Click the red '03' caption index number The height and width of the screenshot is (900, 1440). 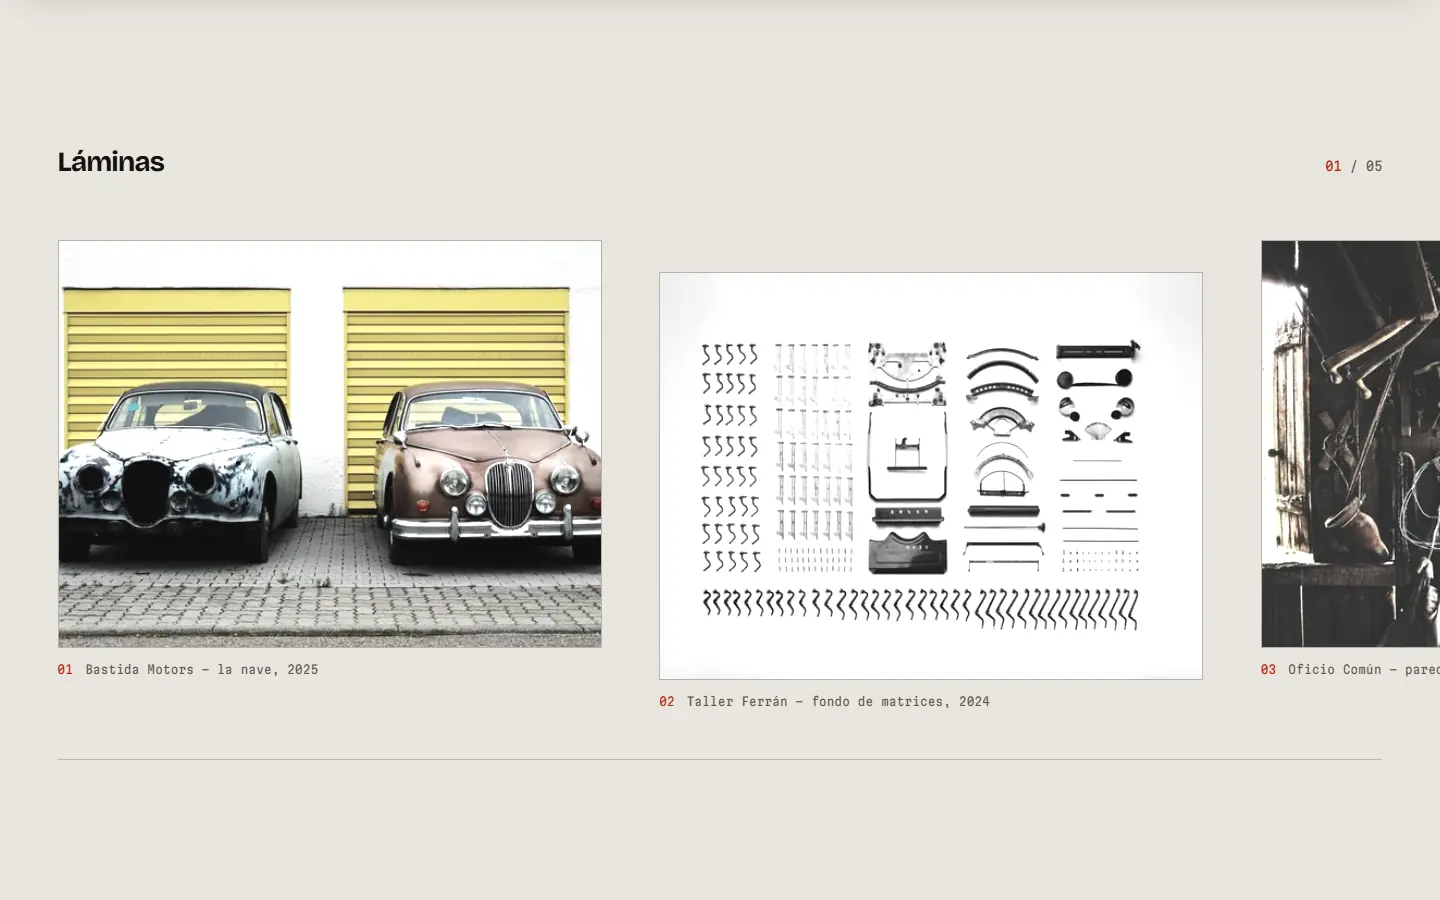1269,670
